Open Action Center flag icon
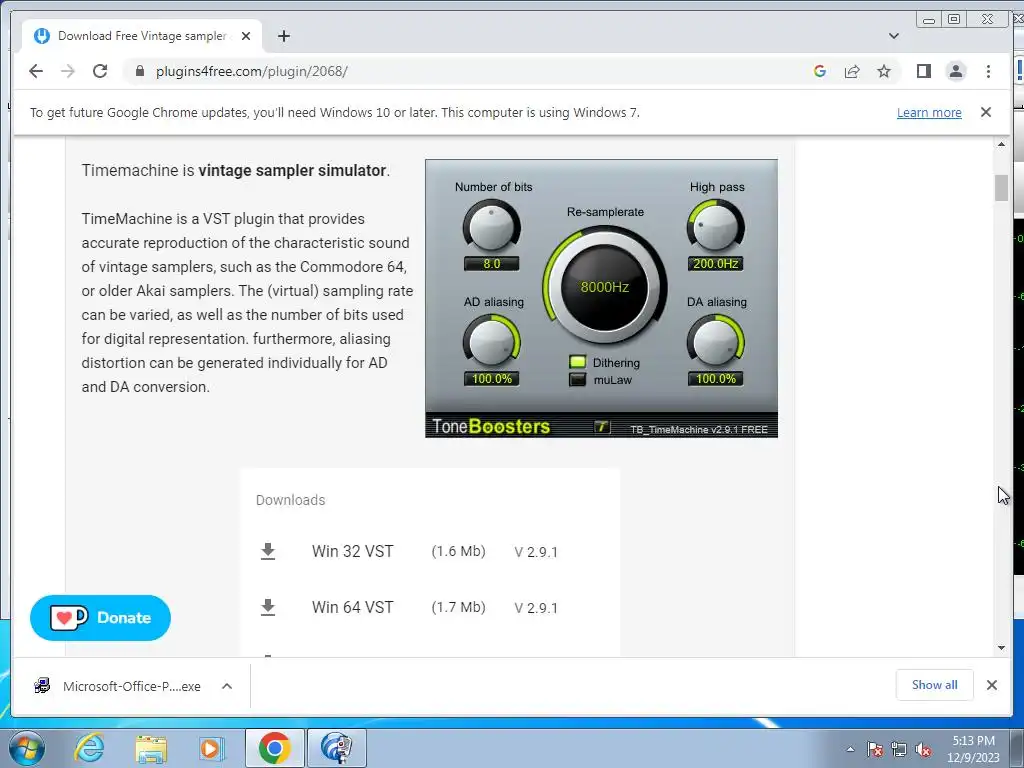 pyautogui.click(x=874, y=750)
